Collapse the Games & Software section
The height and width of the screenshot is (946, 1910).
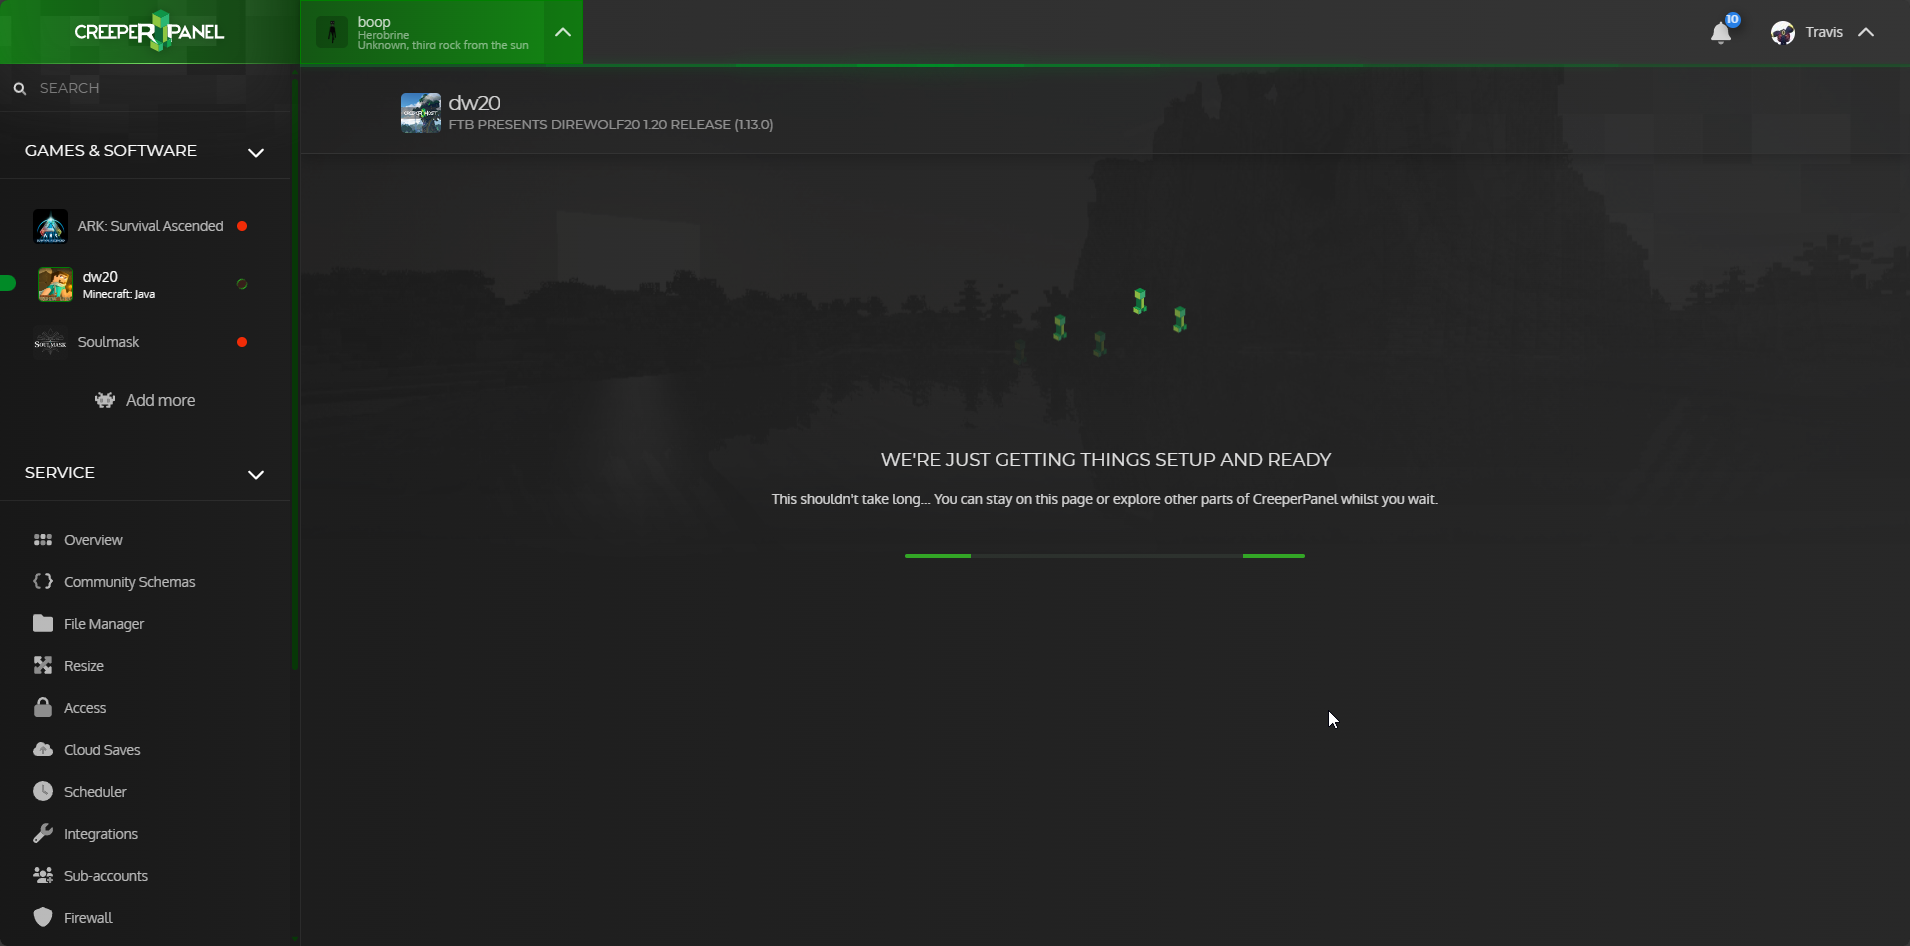(x=256, y=152)
